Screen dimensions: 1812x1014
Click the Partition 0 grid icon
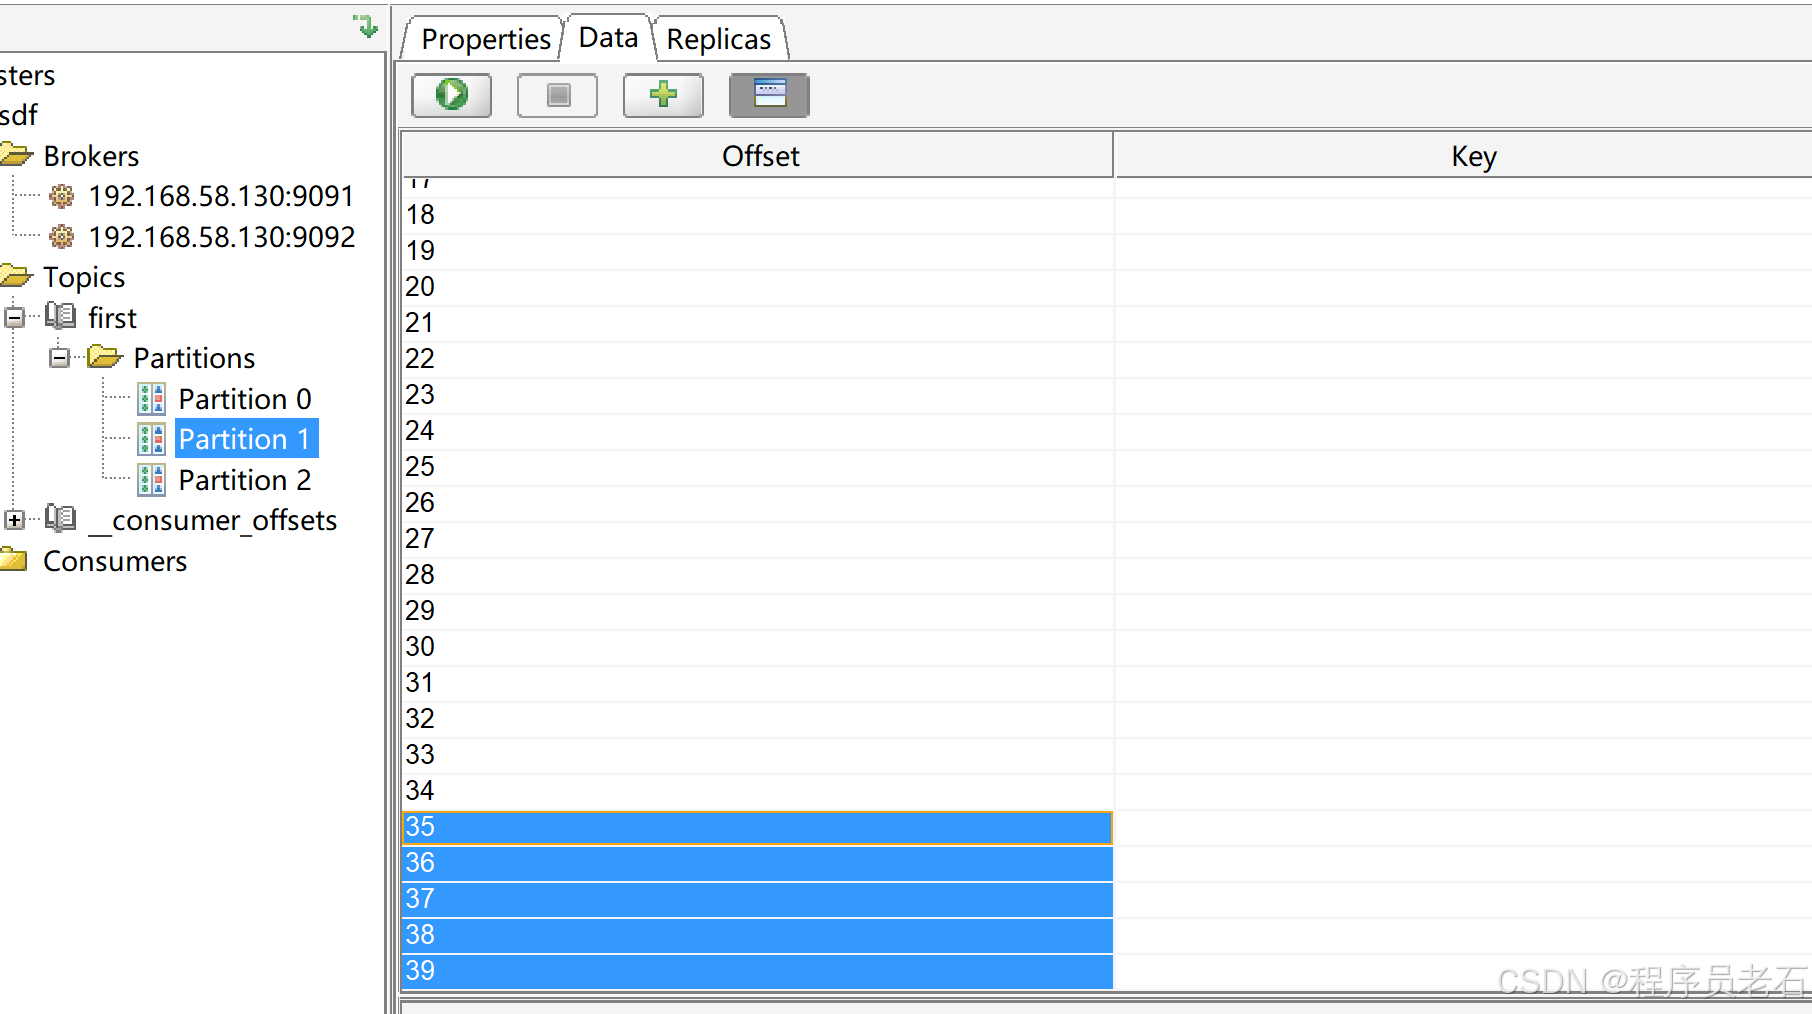tap(152, 399)
